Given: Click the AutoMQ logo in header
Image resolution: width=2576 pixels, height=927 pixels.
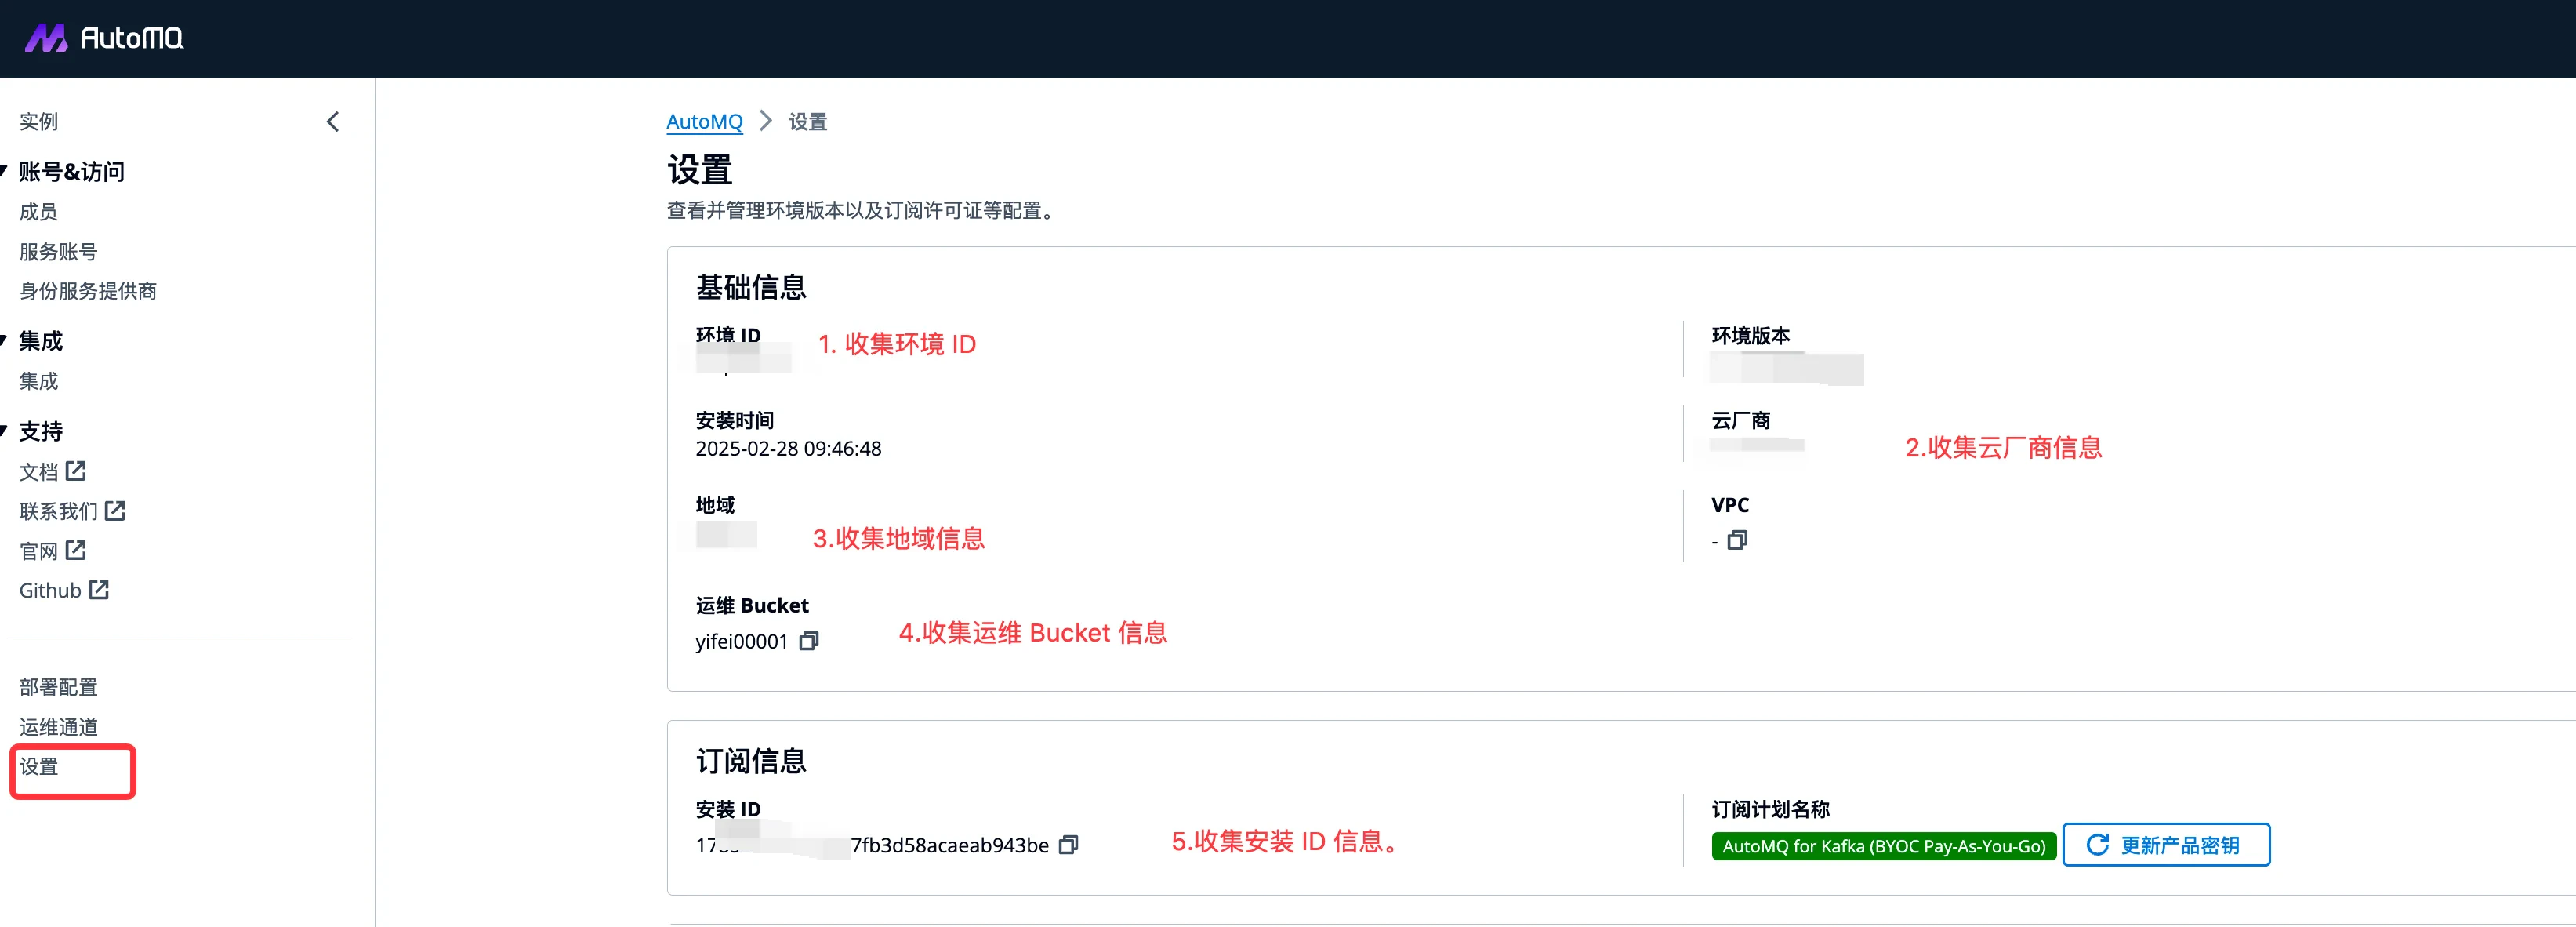Looking at the screenshot, I should pos(104,38).
